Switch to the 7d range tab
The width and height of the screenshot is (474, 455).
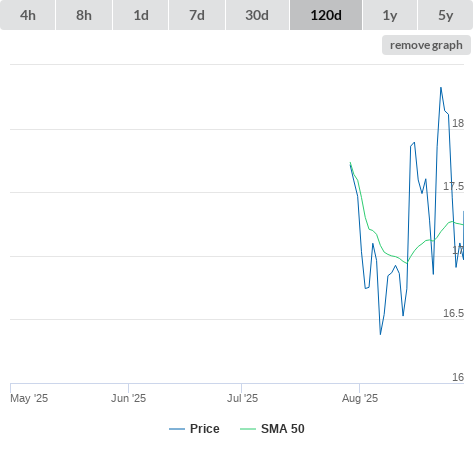(197, 15)
